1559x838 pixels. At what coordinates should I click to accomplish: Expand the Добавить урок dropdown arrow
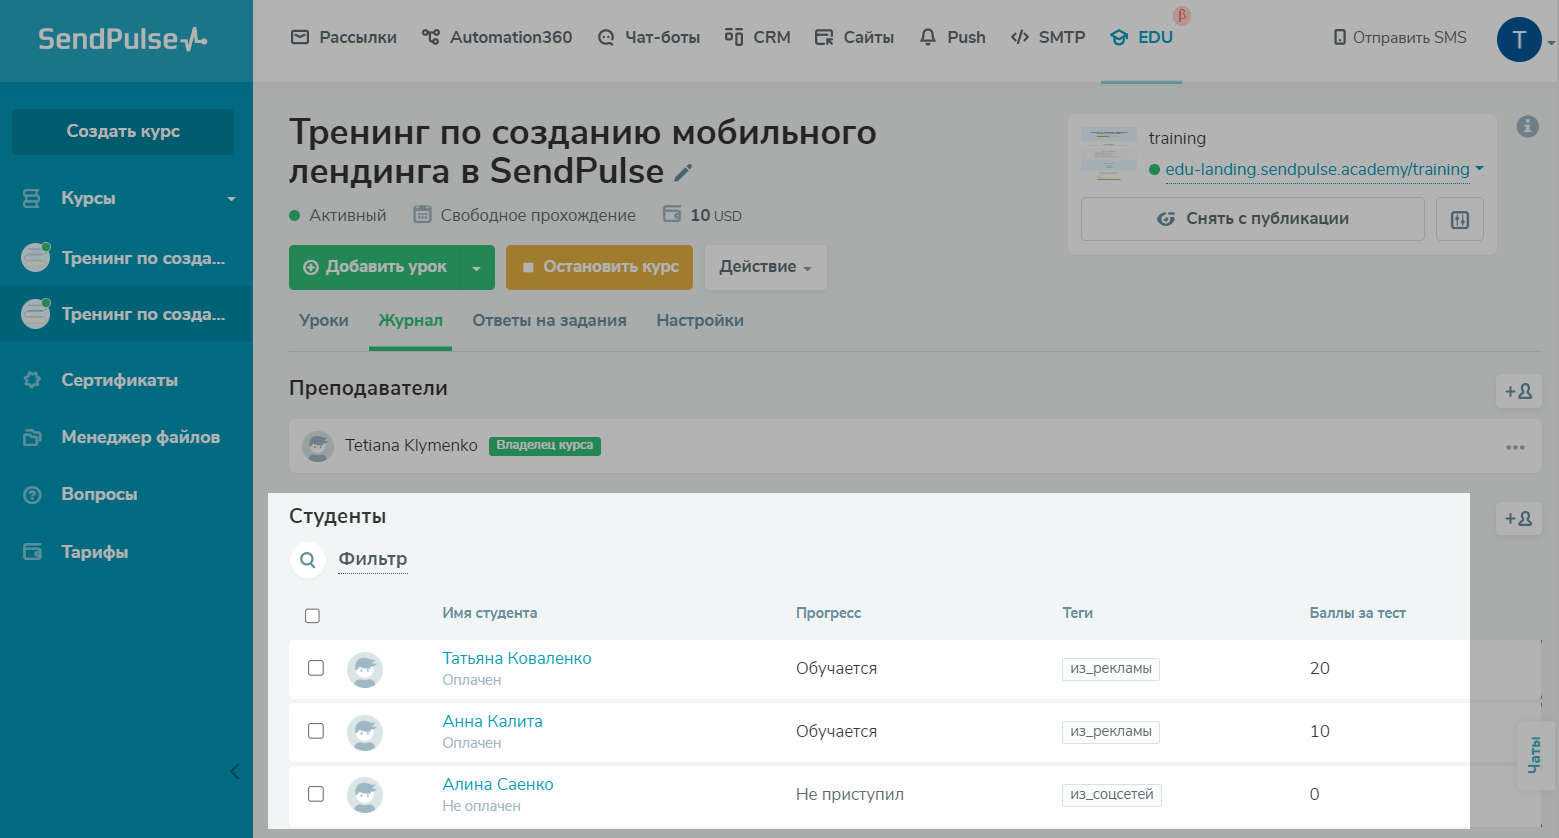coord(477,268)
